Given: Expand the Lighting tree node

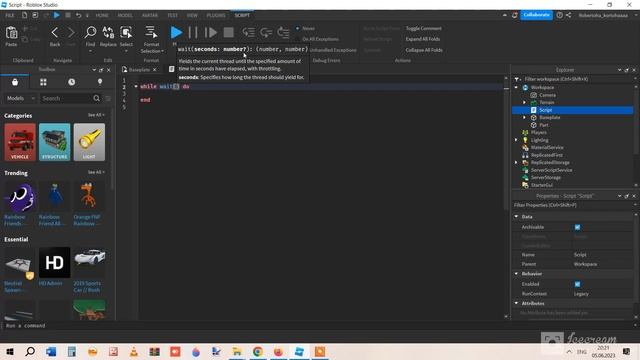Looking at the screenshot, I should pyautogui.click(x=516, y=140).
